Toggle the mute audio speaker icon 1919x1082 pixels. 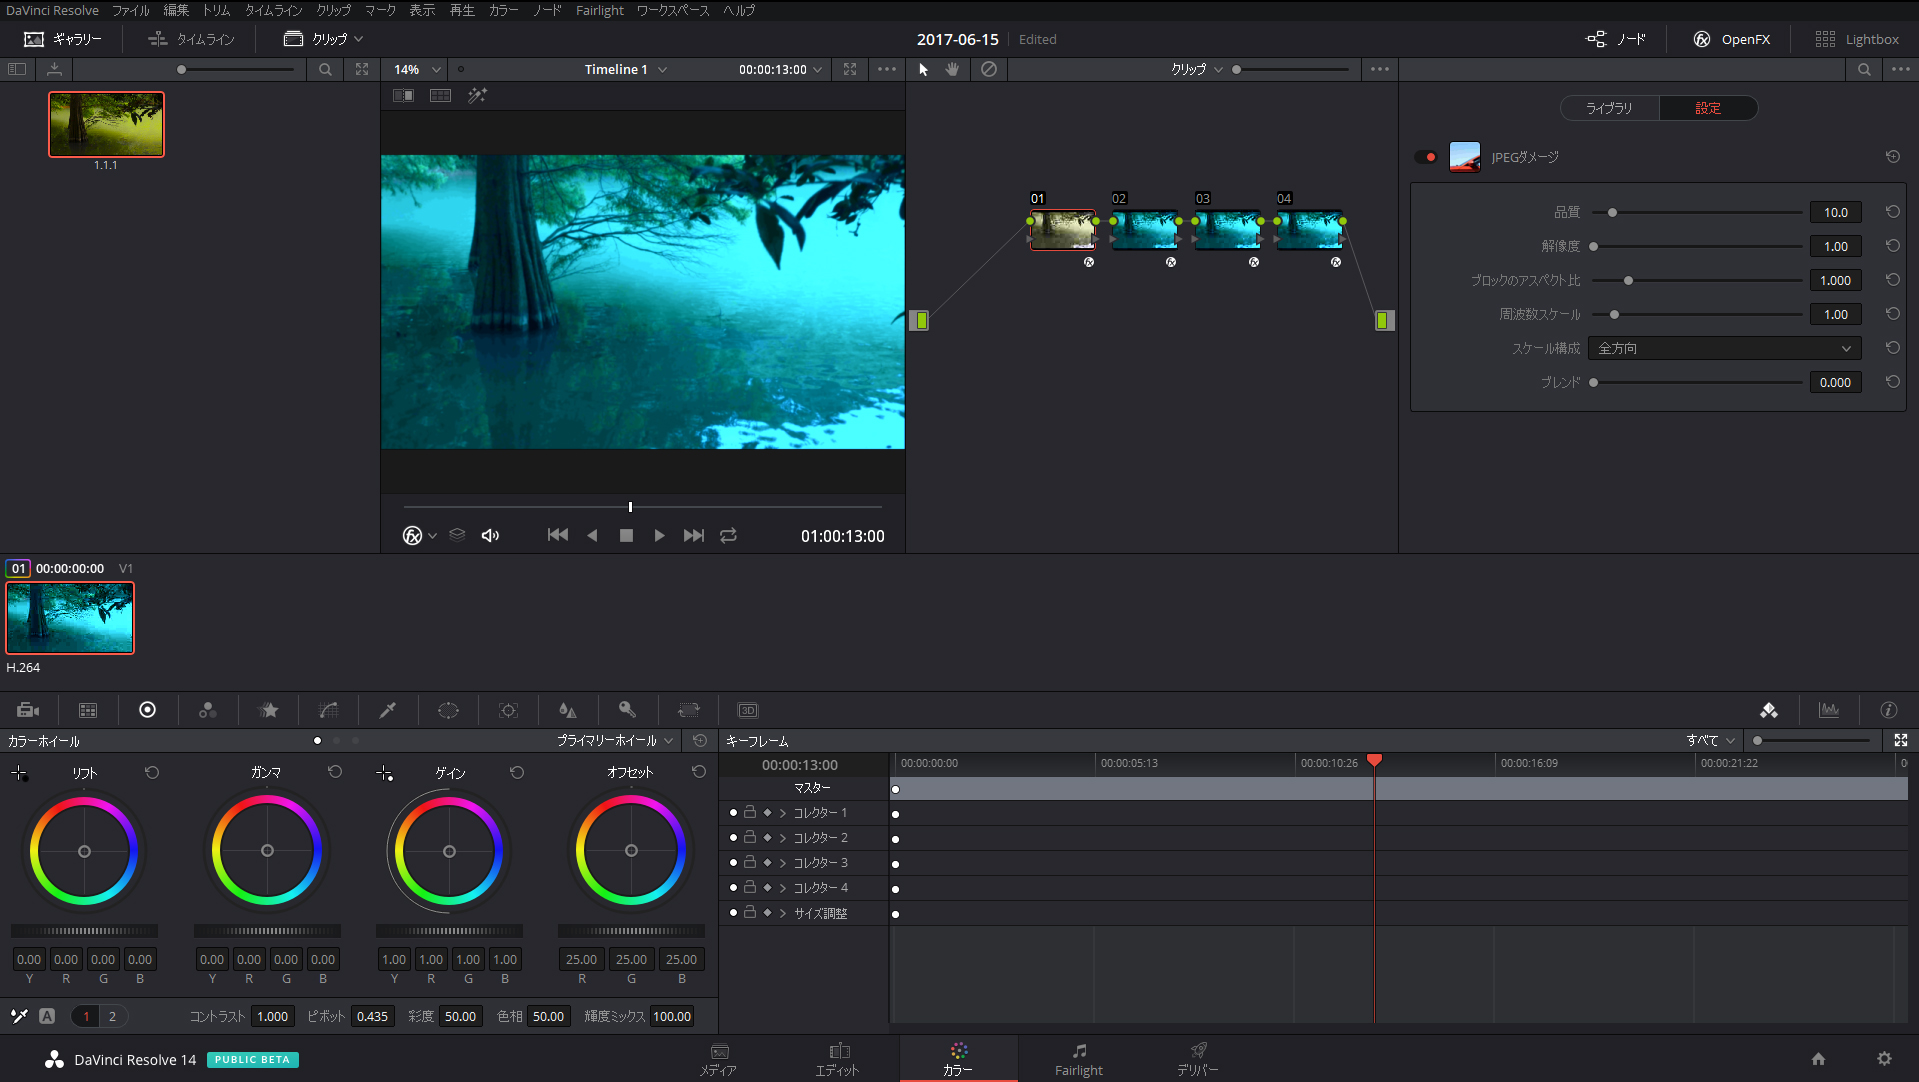point(490,536)
